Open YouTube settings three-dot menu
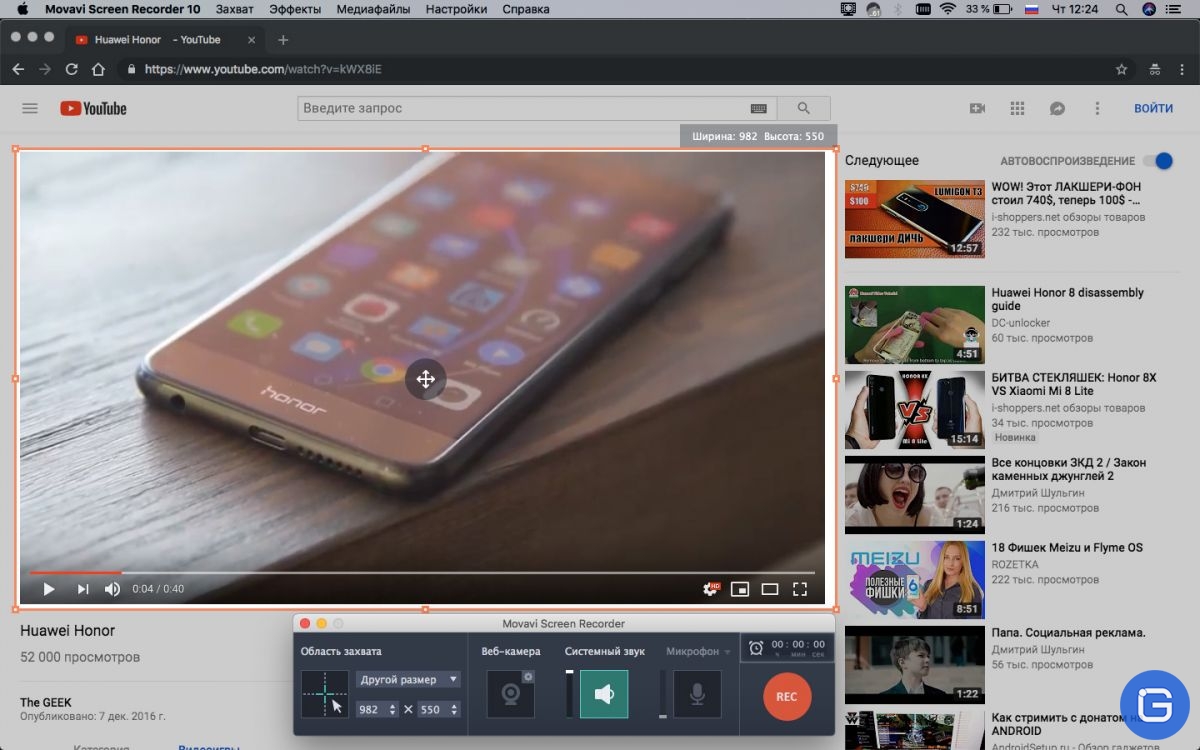This screenshot has height=750, width=1200. (1097, 108)
